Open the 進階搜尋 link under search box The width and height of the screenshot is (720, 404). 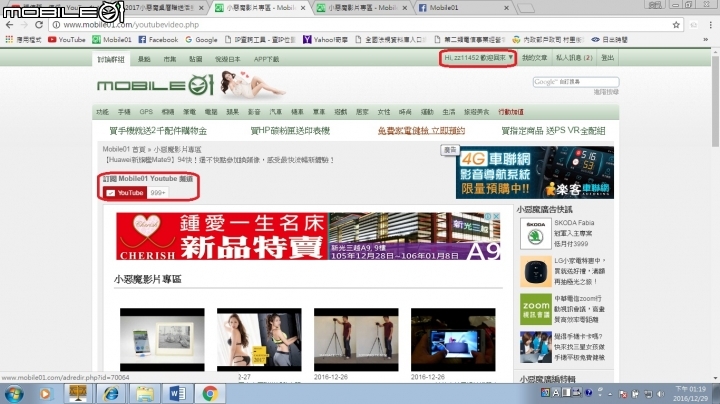606,92
